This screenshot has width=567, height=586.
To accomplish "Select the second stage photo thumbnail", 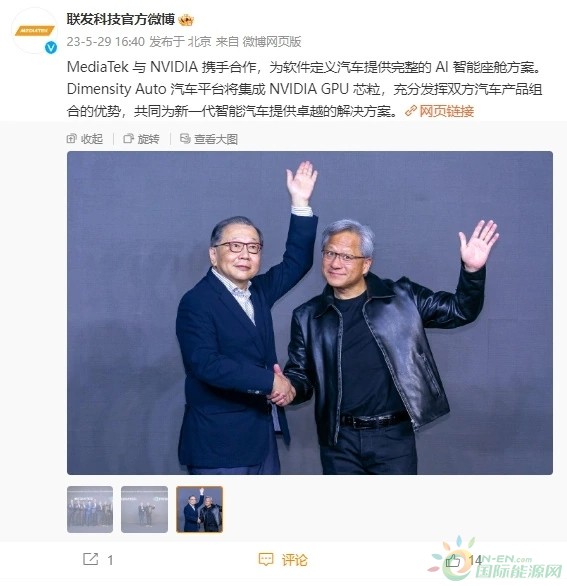I will 144,509.
